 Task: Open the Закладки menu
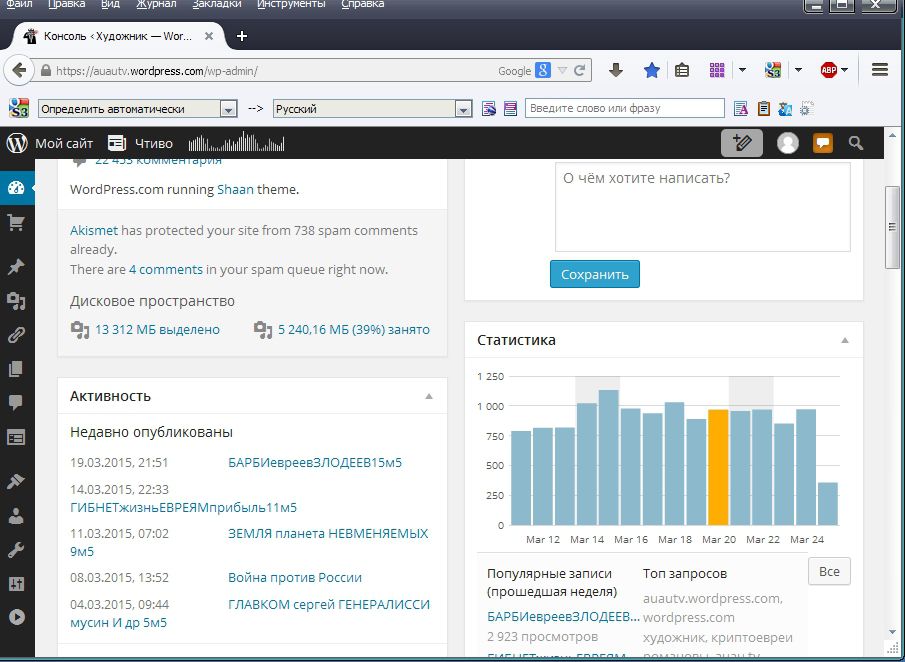click(217, 4)
